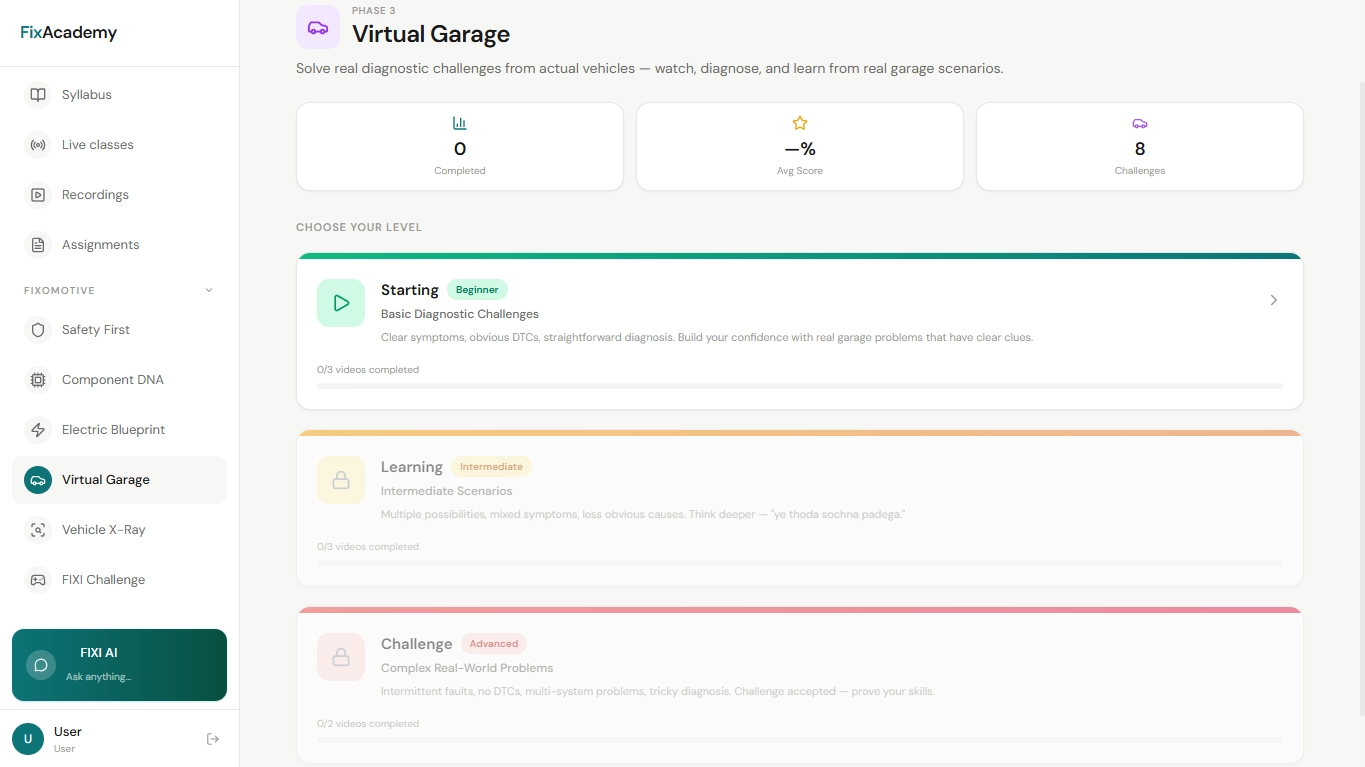The height and width of the screenshot is (767, 1365).
Task: Click the FIXI Challenge icon
Action: [x=37, y=579]
